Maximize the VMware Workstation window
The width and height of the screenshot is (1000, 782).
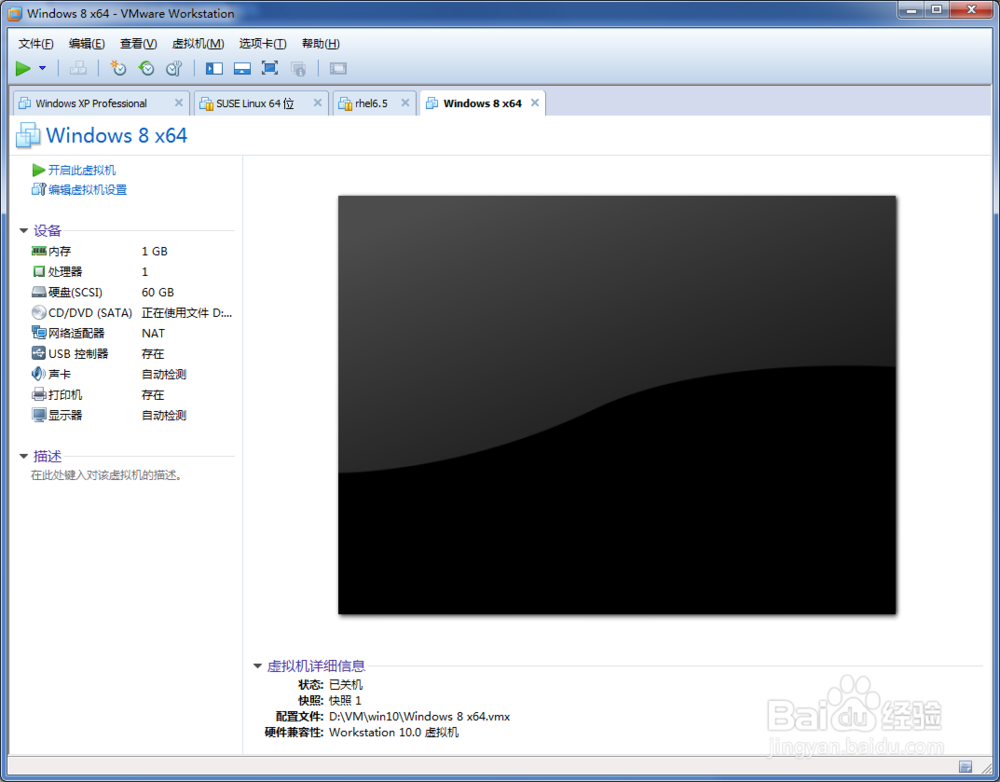tap(936, 10)
